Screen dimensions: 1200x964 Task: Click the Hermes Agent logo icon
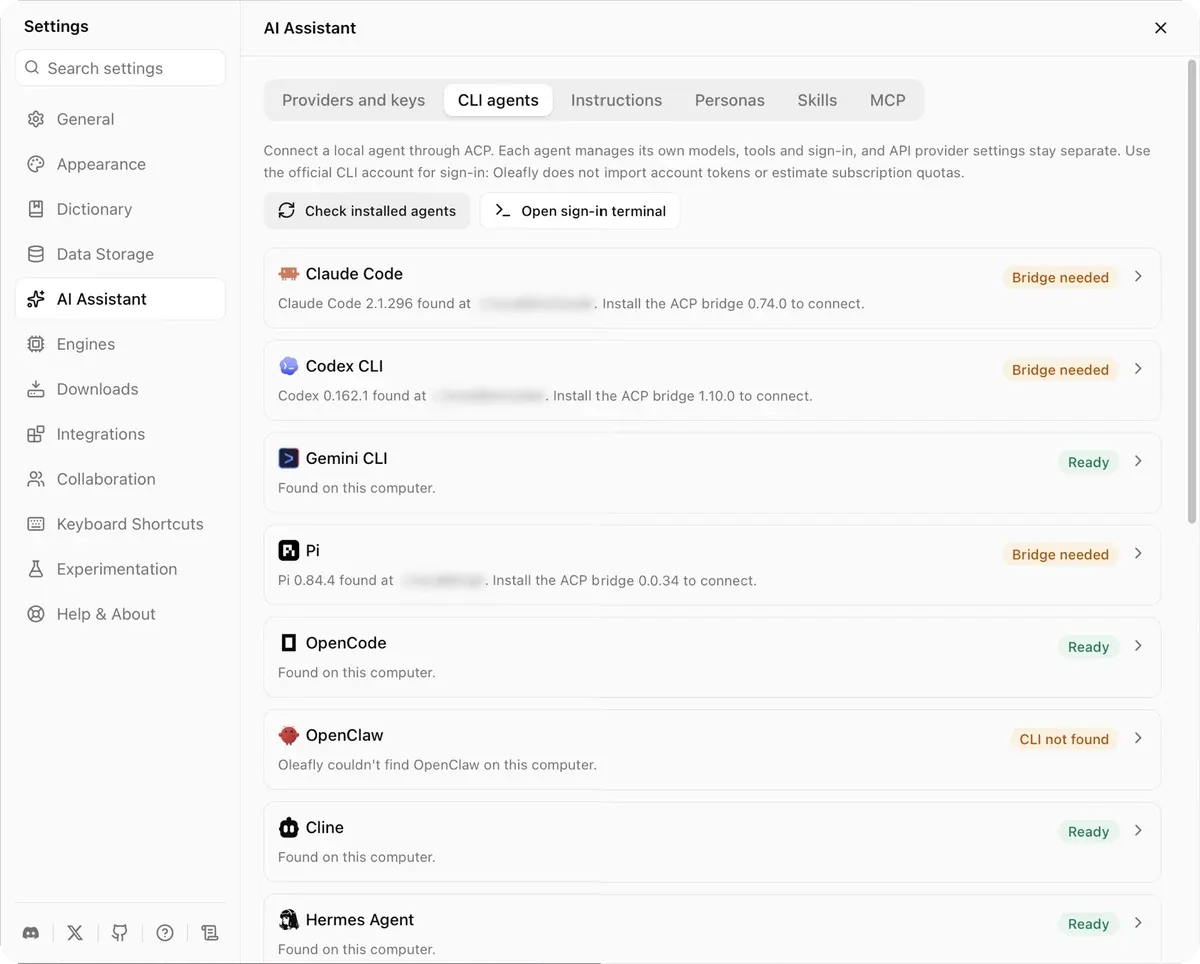(x=289, y=920)
